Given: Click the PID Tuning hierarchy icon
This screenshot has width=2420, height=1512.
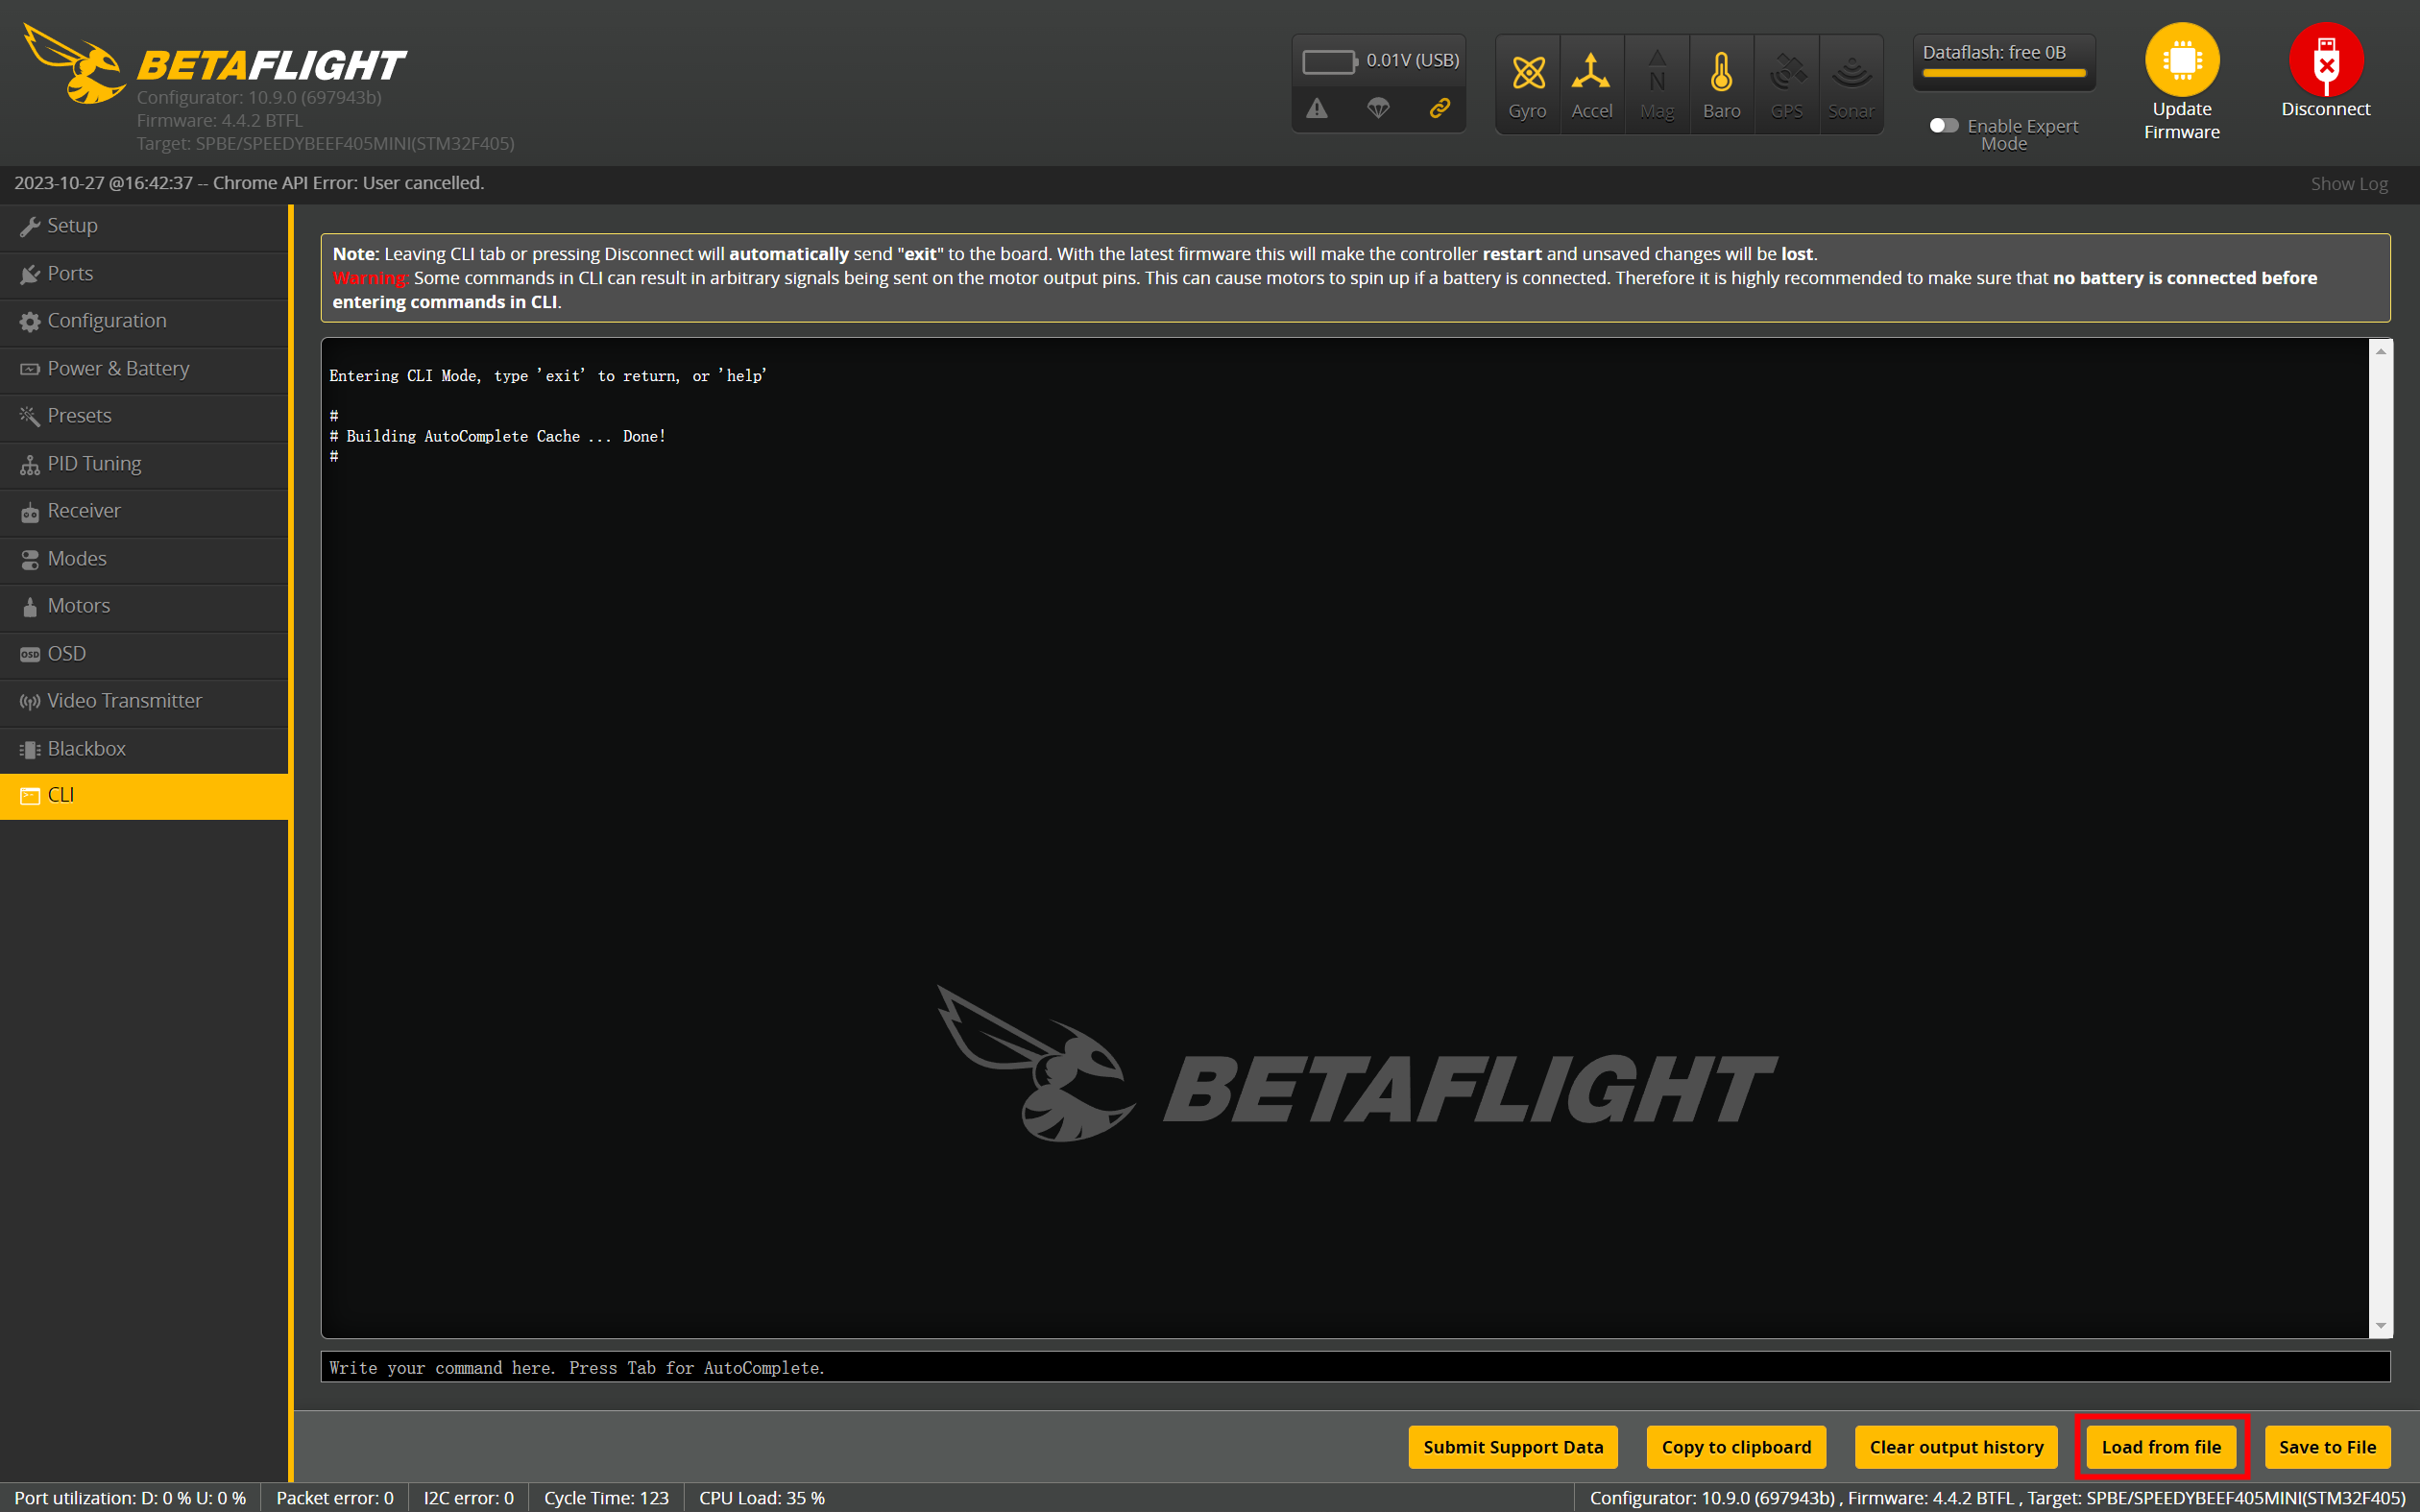Looking at the screenshot, I should (30, 465).
